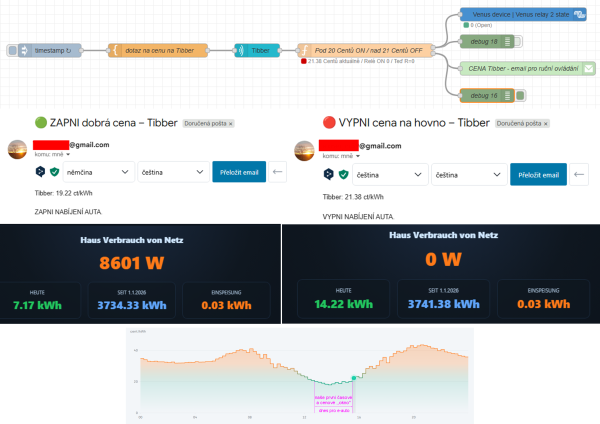Toggle the debug 16 node output button
This screenshot has width=600, height=424.
520,95
